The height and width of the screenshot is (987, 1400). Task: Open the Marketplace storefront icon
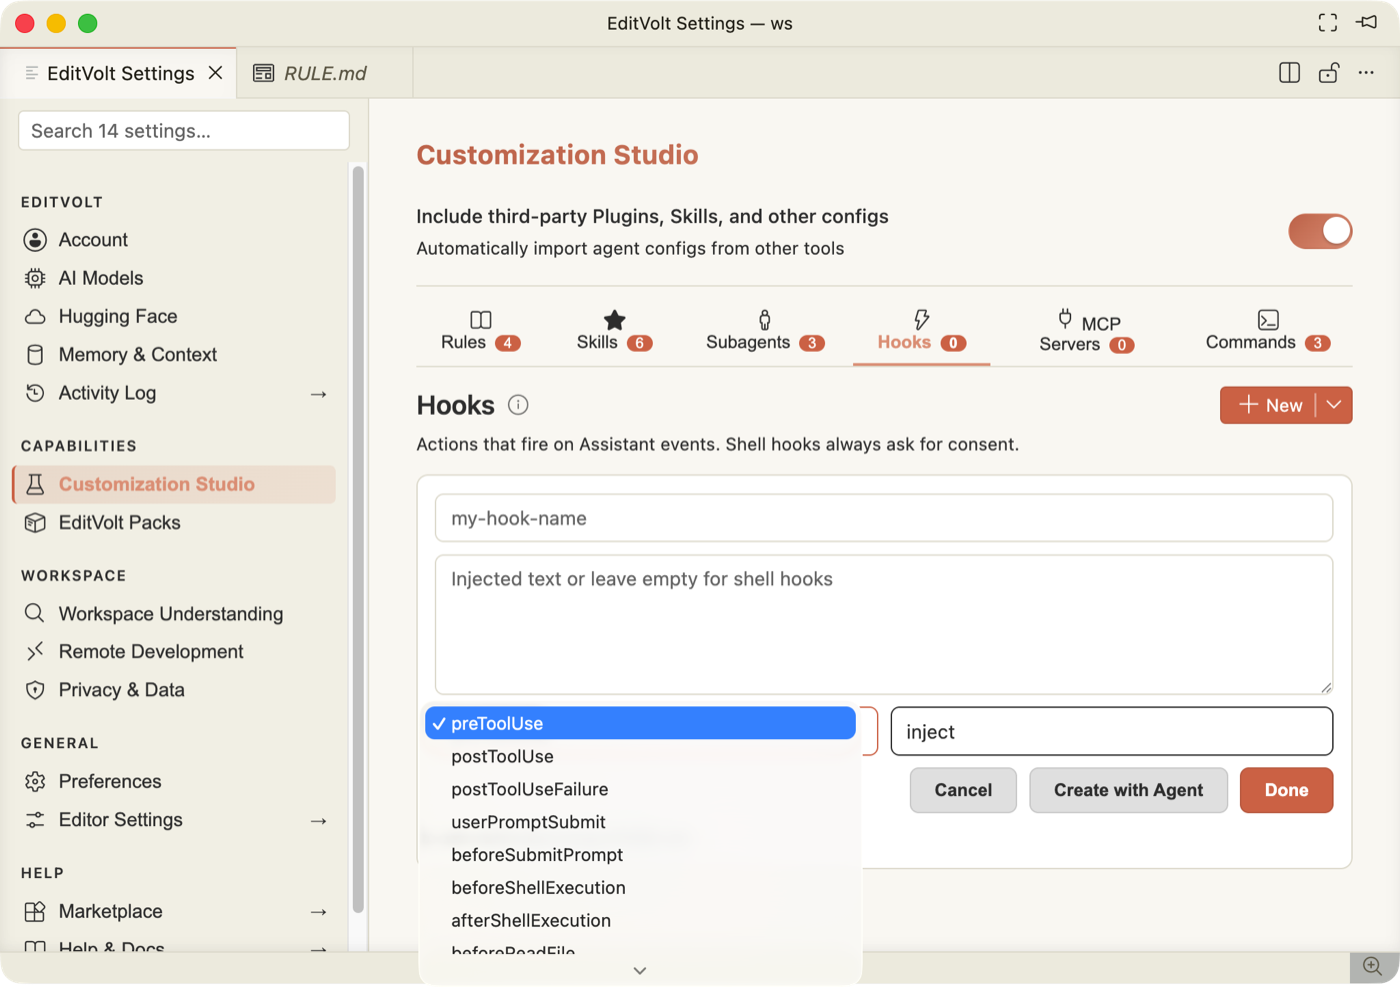point(35,911)
